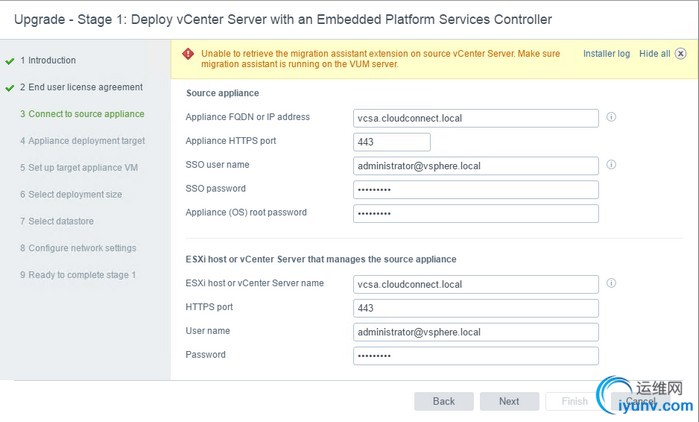This screenshot has height=422, width=699.
Task: Go to step 1 Introduction
Action: click(48, 60)
